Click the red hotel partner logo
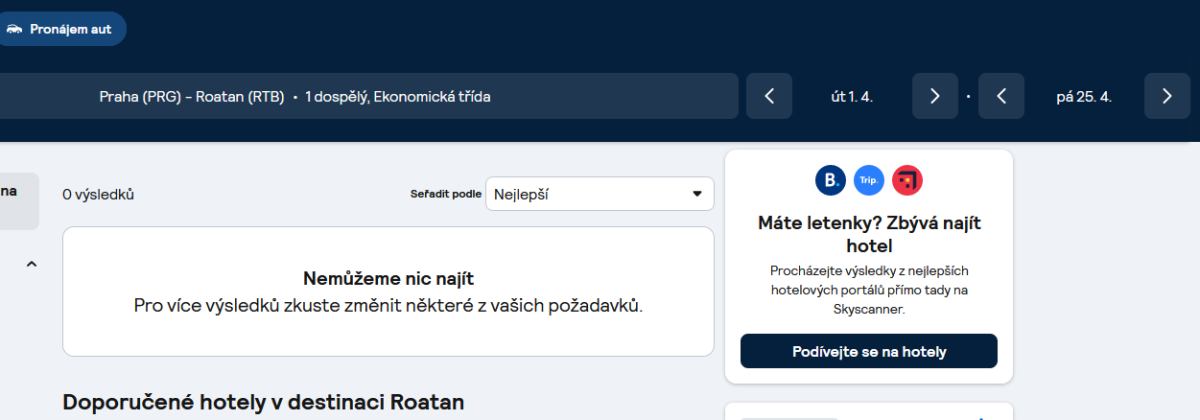 [907, 180]
